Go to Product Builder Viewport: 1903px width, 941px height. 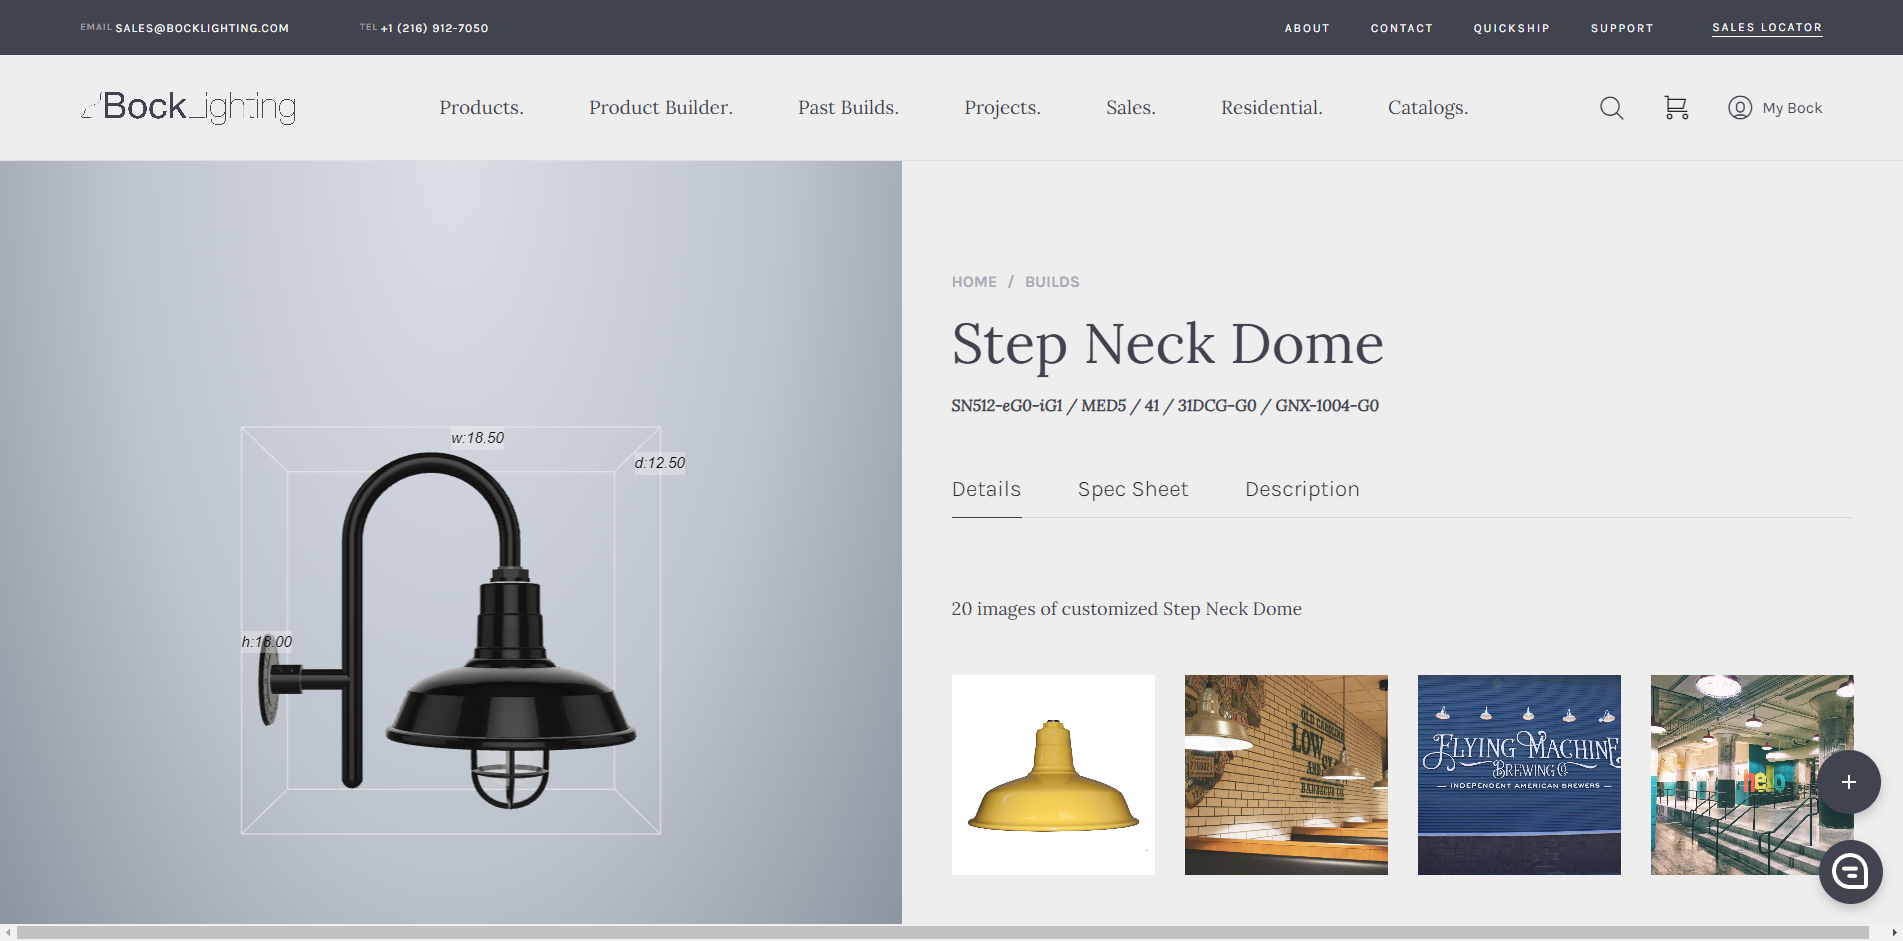(x=660, y=108)
